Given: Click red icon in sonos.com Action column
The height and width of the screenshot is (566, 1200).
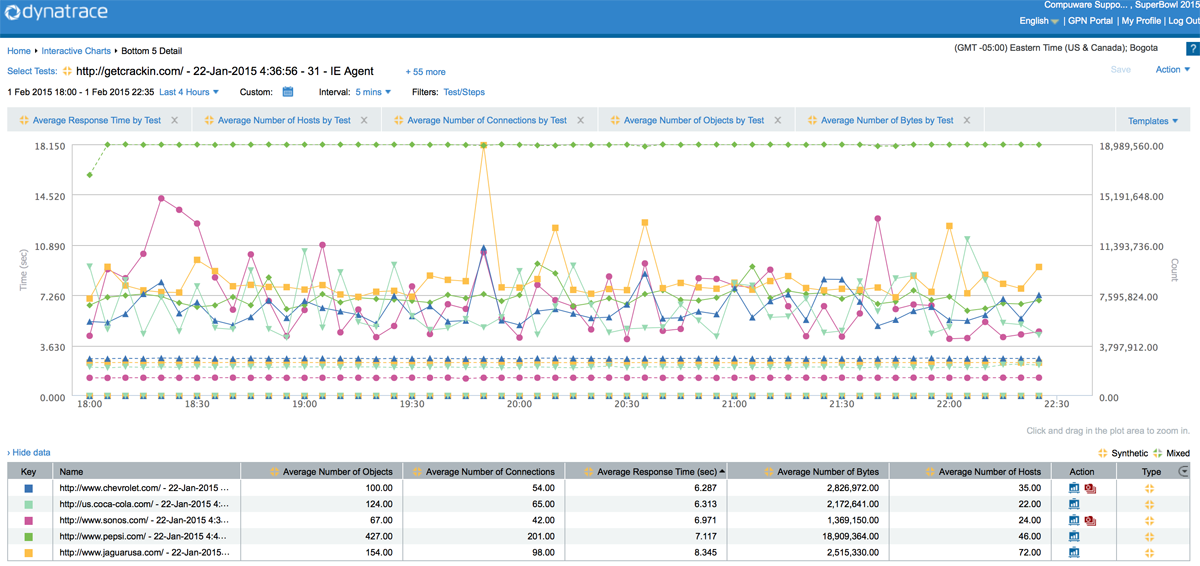Looking at the screenshot, I should coord(1089,521).
